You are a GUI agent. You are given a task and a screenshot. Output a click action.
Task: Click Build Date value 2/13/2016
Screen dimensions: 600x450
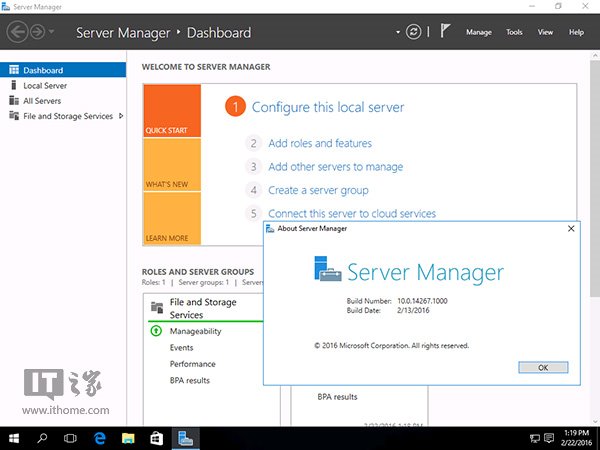click(x=413, y=310)
